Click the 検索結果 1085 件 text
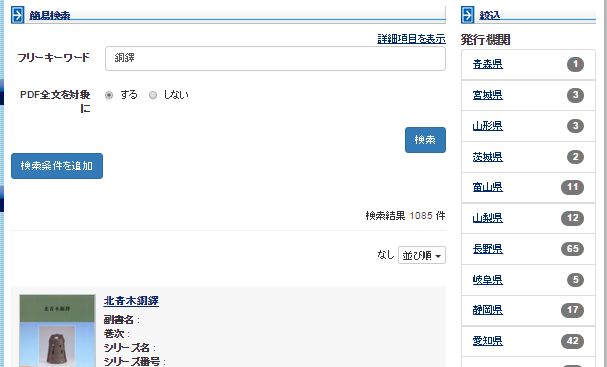This screenshot has width=607, height=367. pyautogui.click(x=405, y=216)
